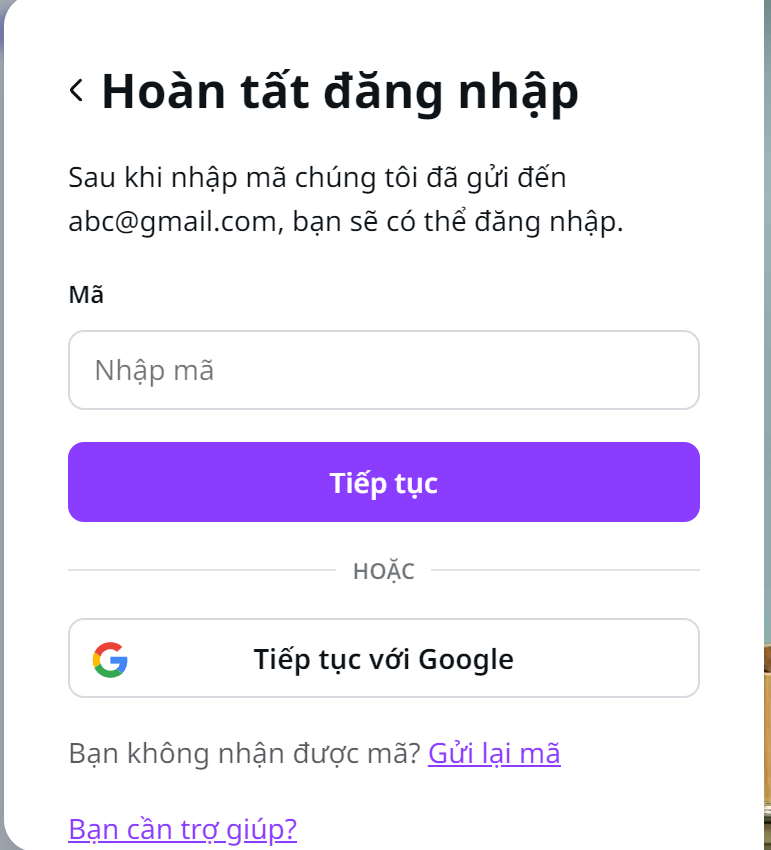
Task: Click the purple 'Tiếp tục' button
Action: 384,482
